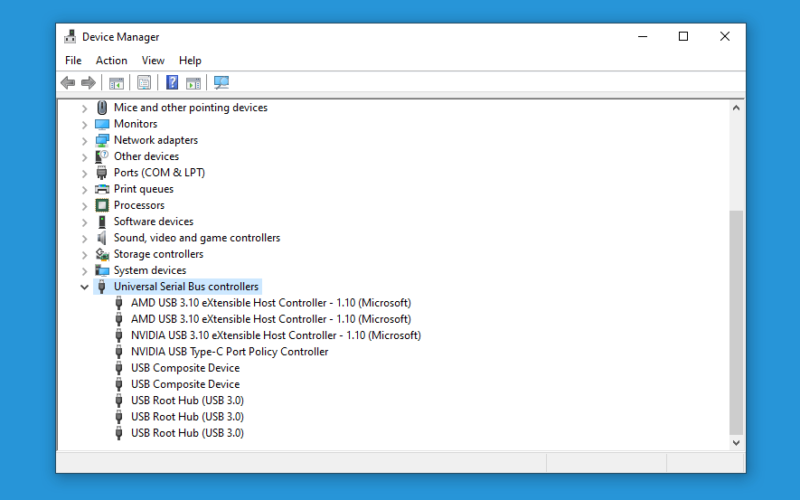Expand the Network adapters category
Image resolution: width=800 pixels, height=500 pixels.
pos(85,141)
